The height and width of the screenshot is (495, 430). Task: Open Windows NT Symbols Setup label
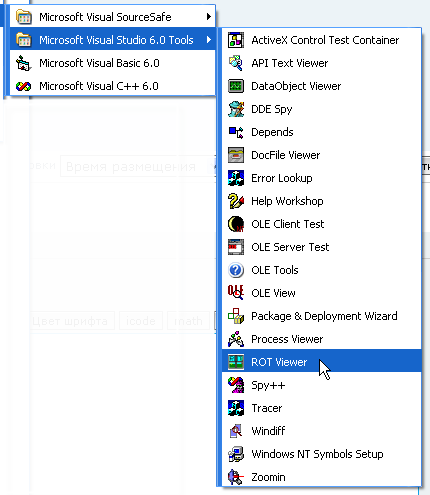(x=317, y=454)
